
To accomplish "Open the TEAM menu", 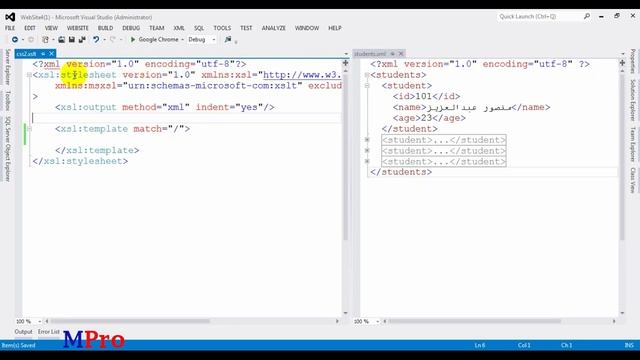I will point(157,28).
